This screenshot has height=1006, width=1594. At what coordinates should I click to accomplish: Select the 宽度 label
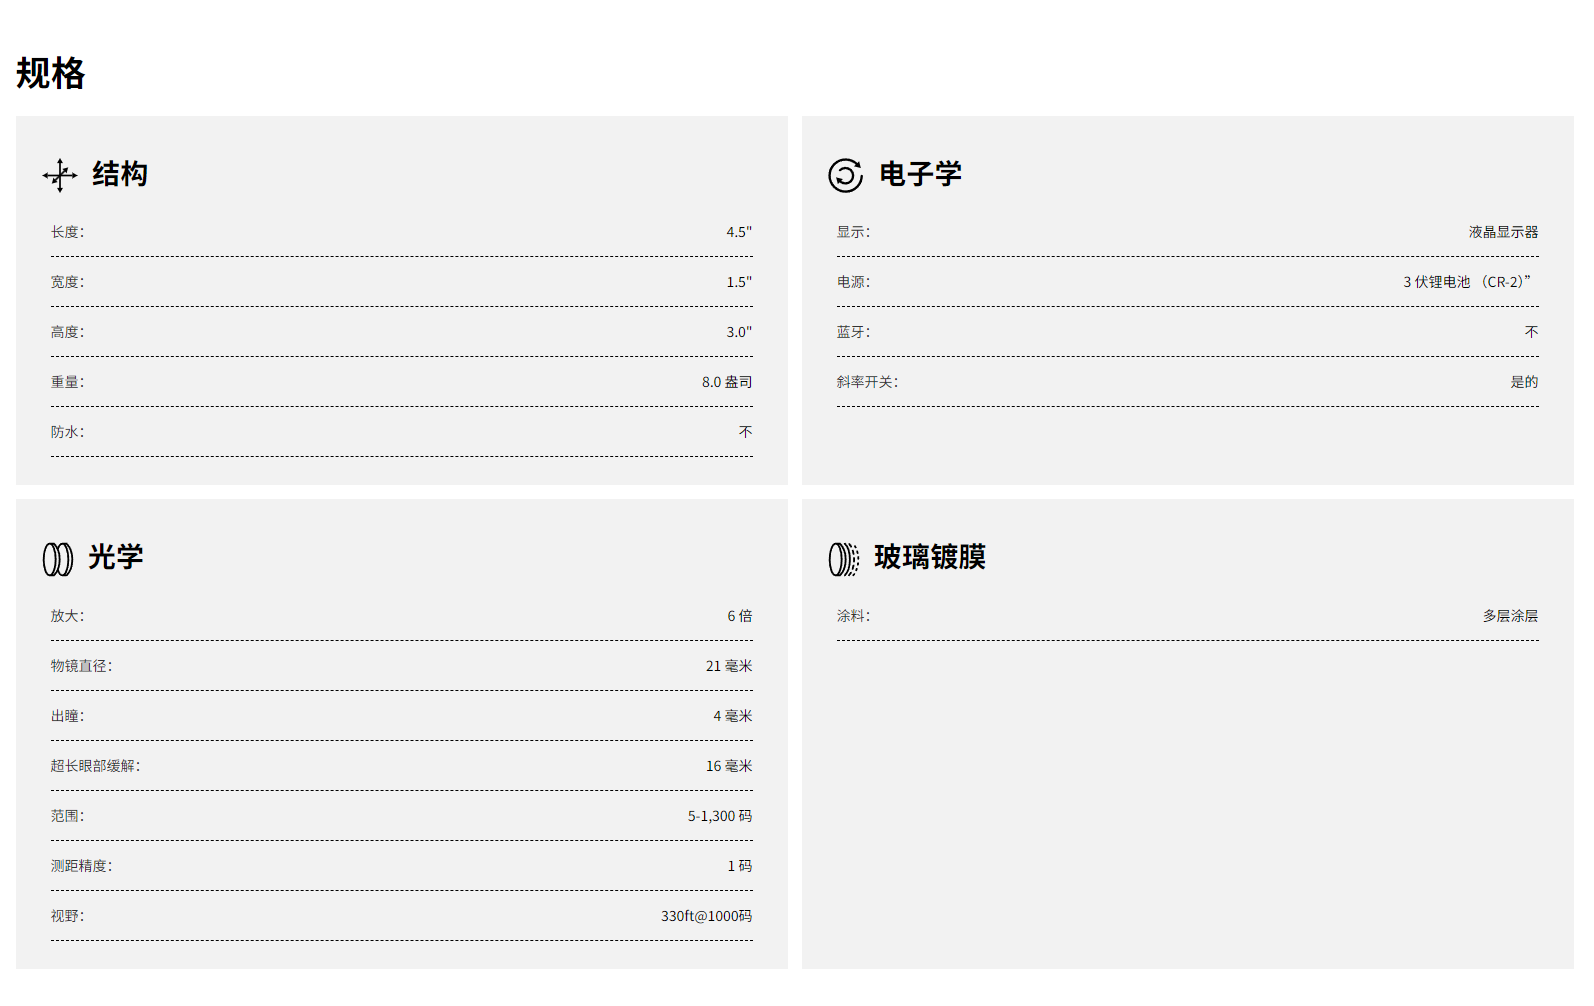click(68, 282)
